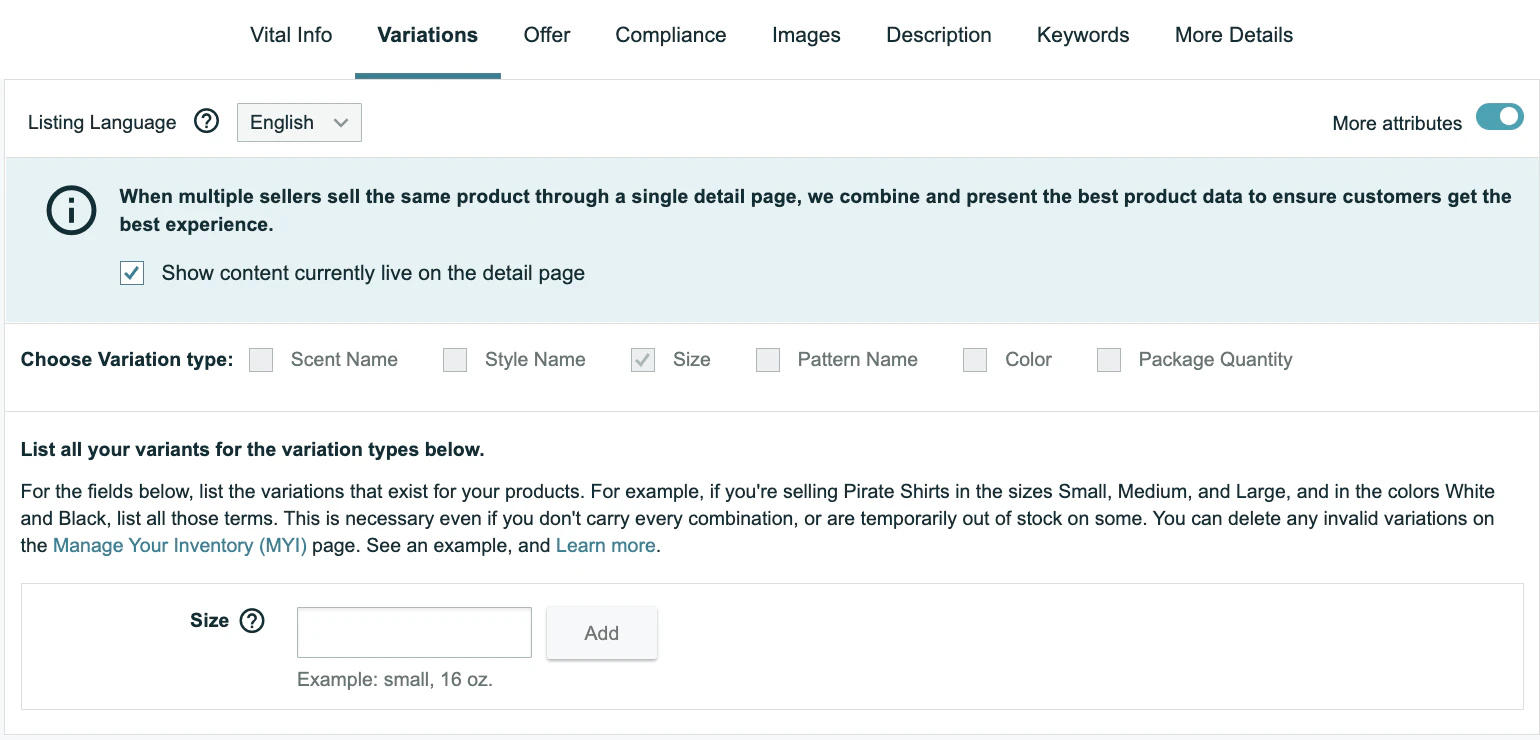This screenshot has height=740, width=1540.
Task: Switch to the Offer tab
Action: point(547,35)
